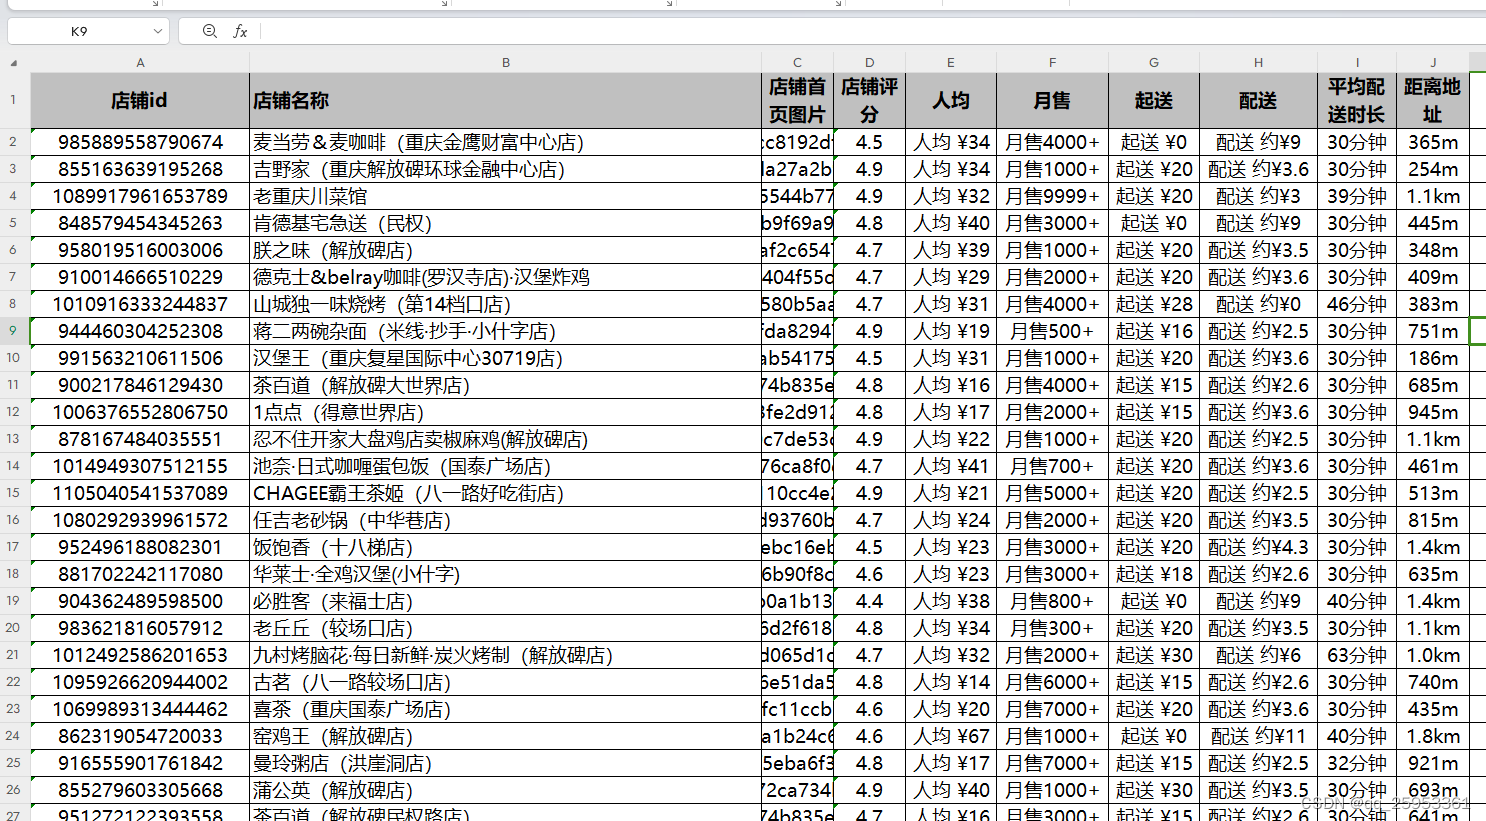Select column D header

[x=870, y=62]
